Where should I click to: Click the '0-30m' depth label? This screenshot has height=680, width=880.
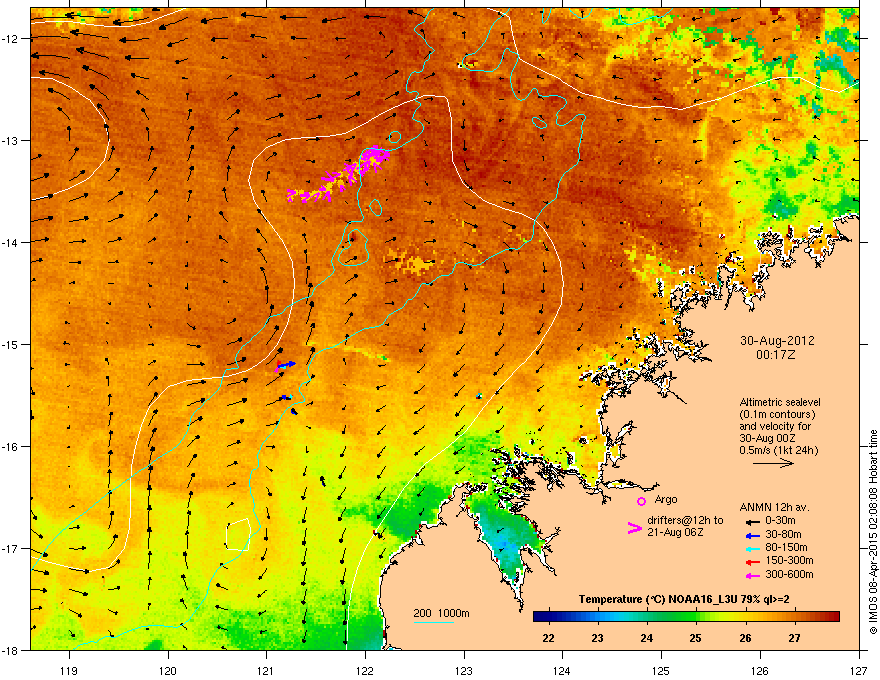[781, 521]
